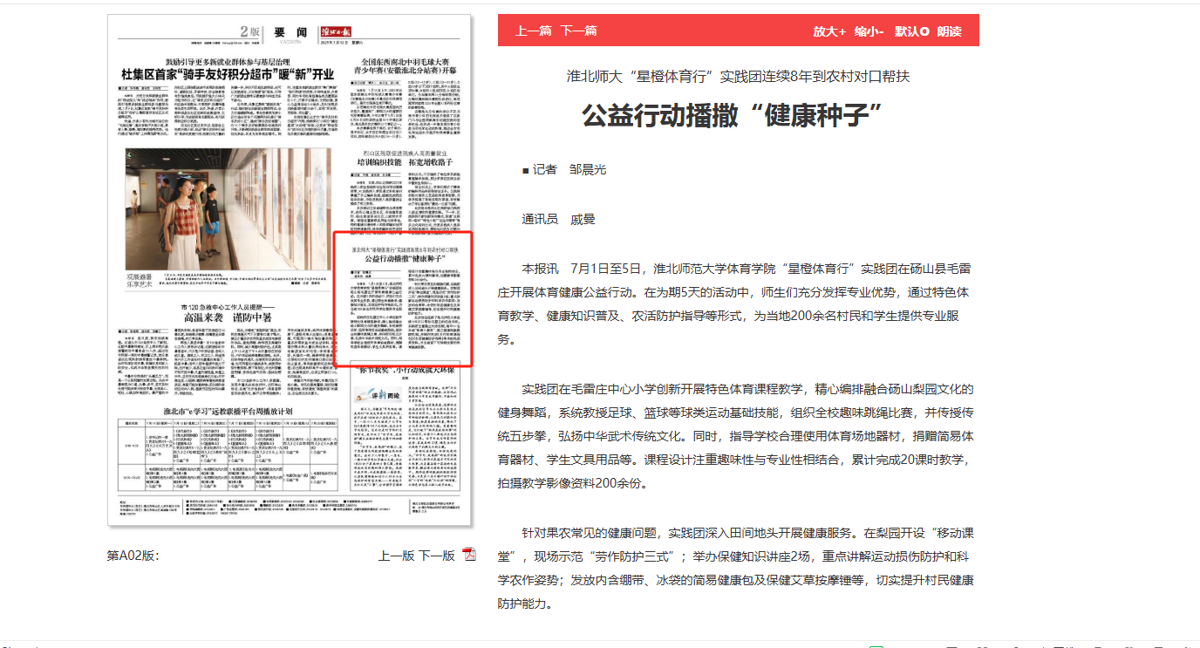Open the 培训编织技能 拓宽增收路子 article
1200x648 pixels.
click(x=405, y=161)
